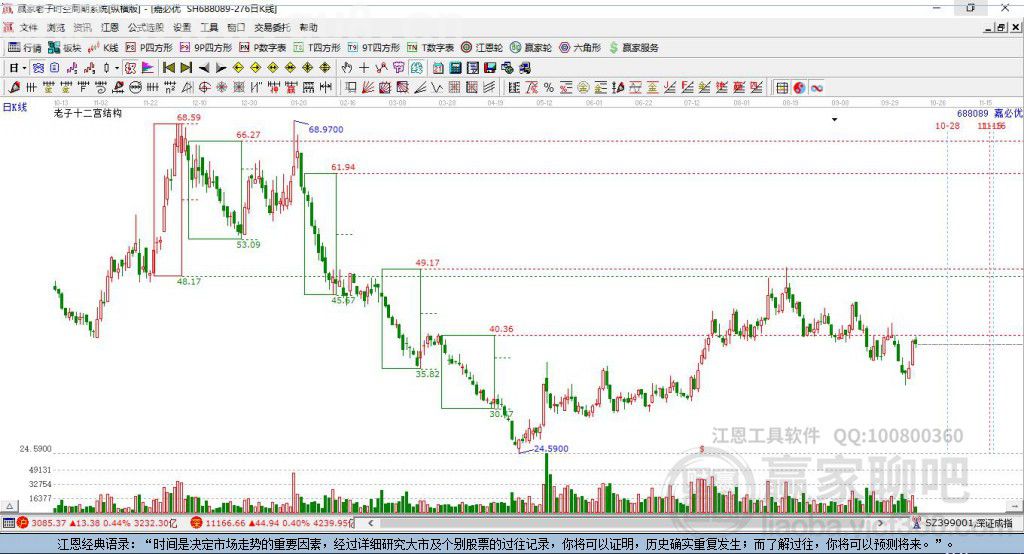Select the target circle crosshair tool
This screenshot has height=554, width=1024.
pyautogui.click(x=204, y=88)
